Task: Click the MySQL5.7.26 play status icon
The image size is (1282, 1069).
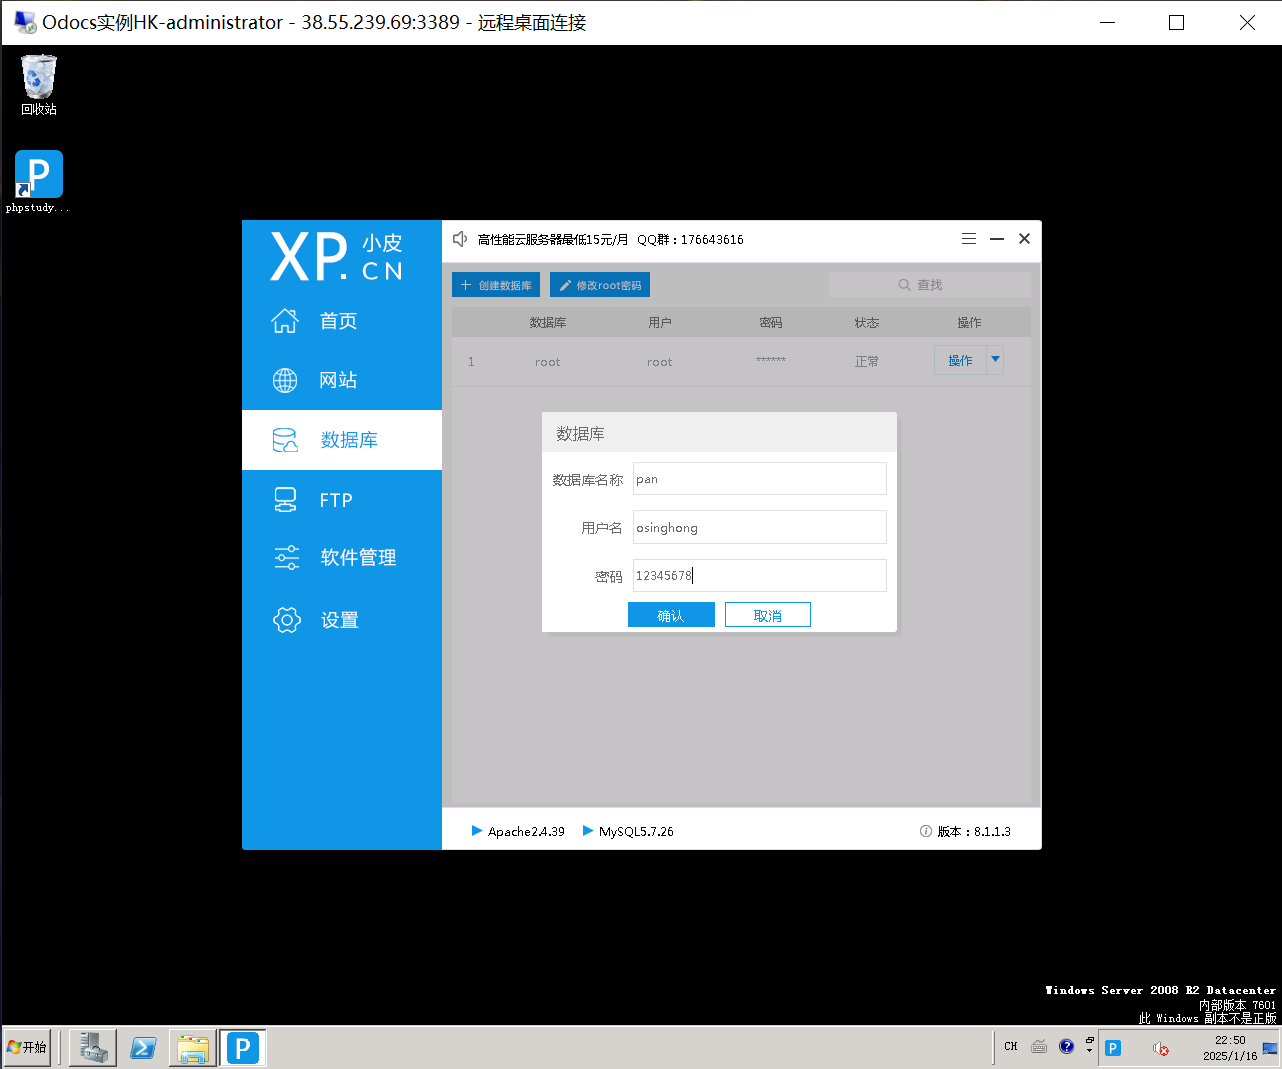Action: [588, 831]
